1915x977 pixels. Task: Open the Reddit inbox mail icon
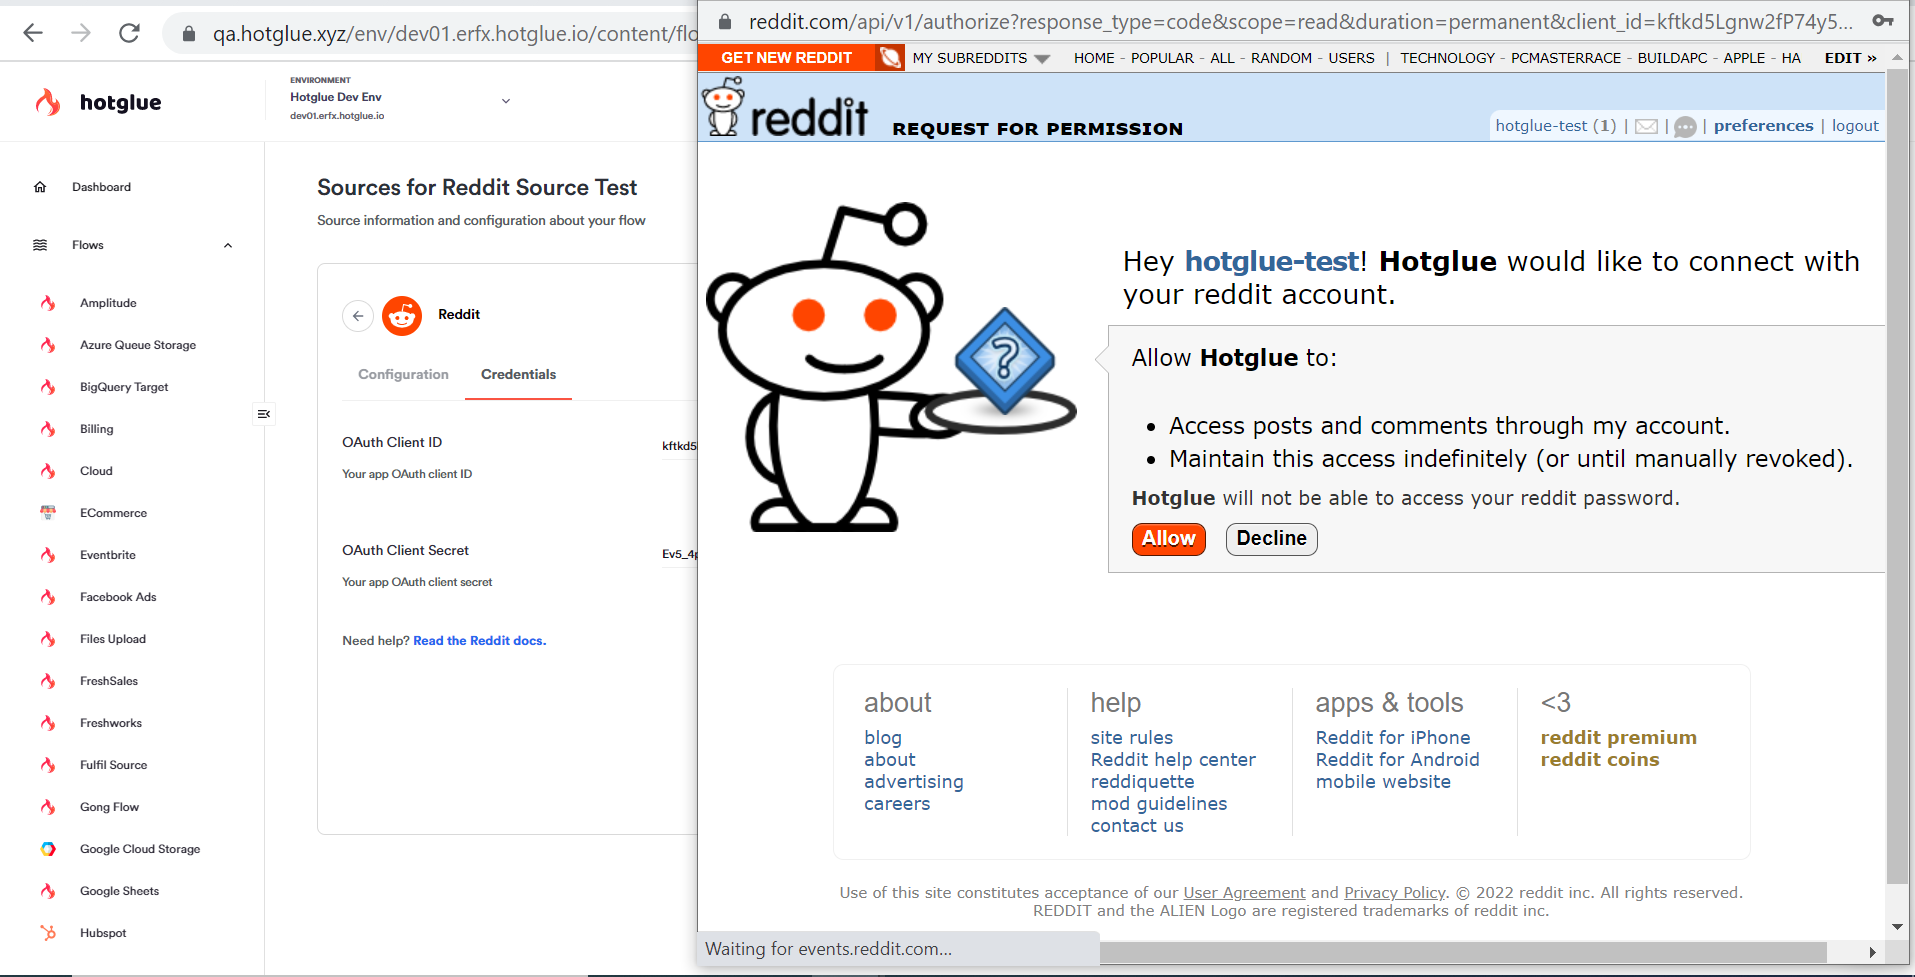point(1646,127)
